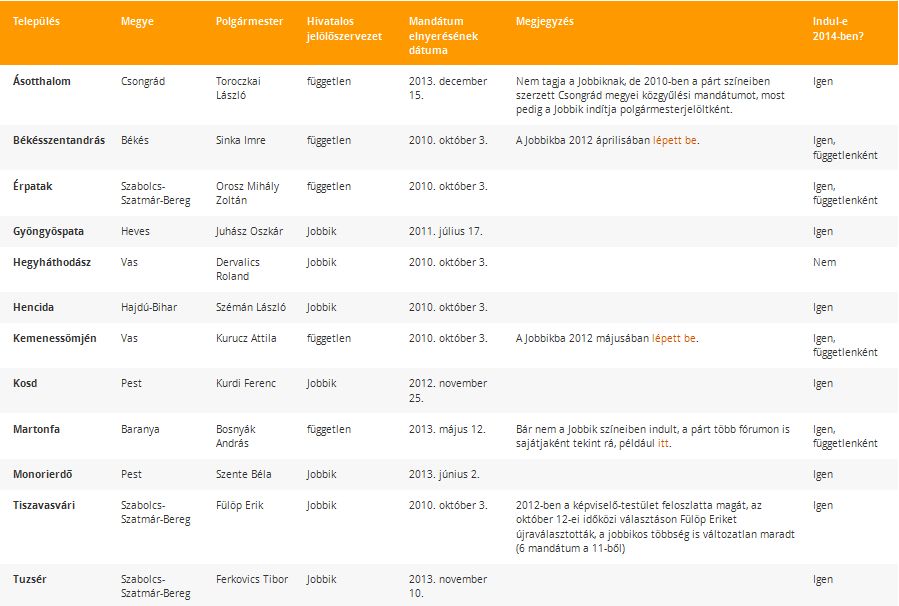Click the Polgármester column header
This screenshot has width=899, height=606.
tap(249, 22)
